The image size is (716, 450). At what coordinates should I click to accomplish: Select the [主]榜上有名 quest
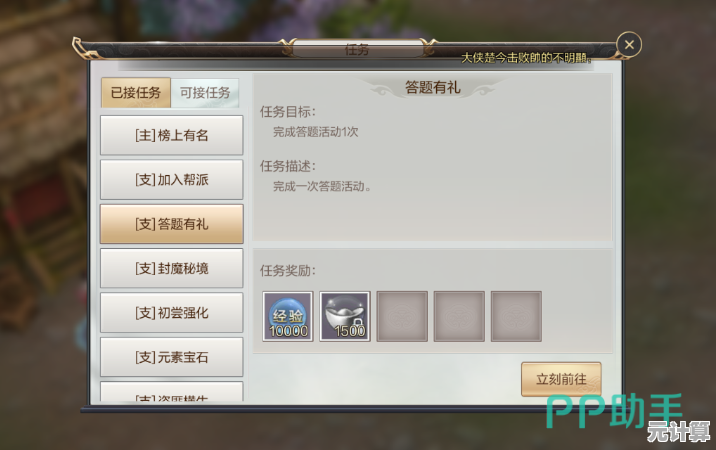point(171,135)
